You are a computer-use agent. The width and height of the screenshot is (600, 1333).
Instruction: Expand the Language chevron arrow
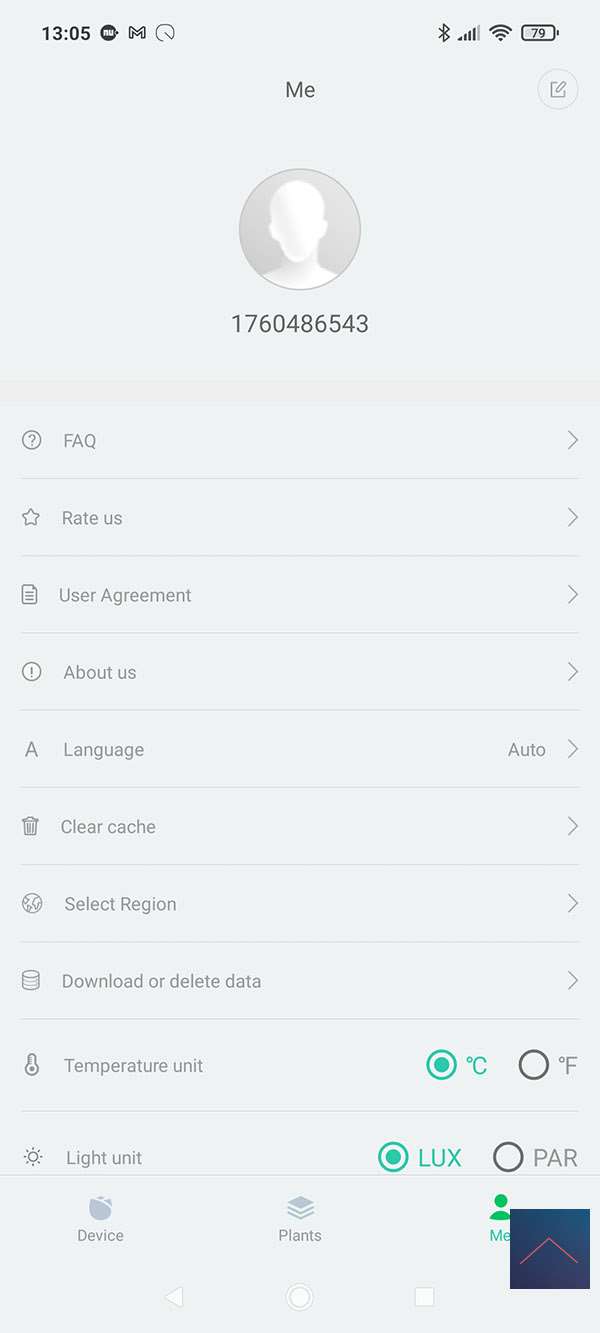pos(573,749)
